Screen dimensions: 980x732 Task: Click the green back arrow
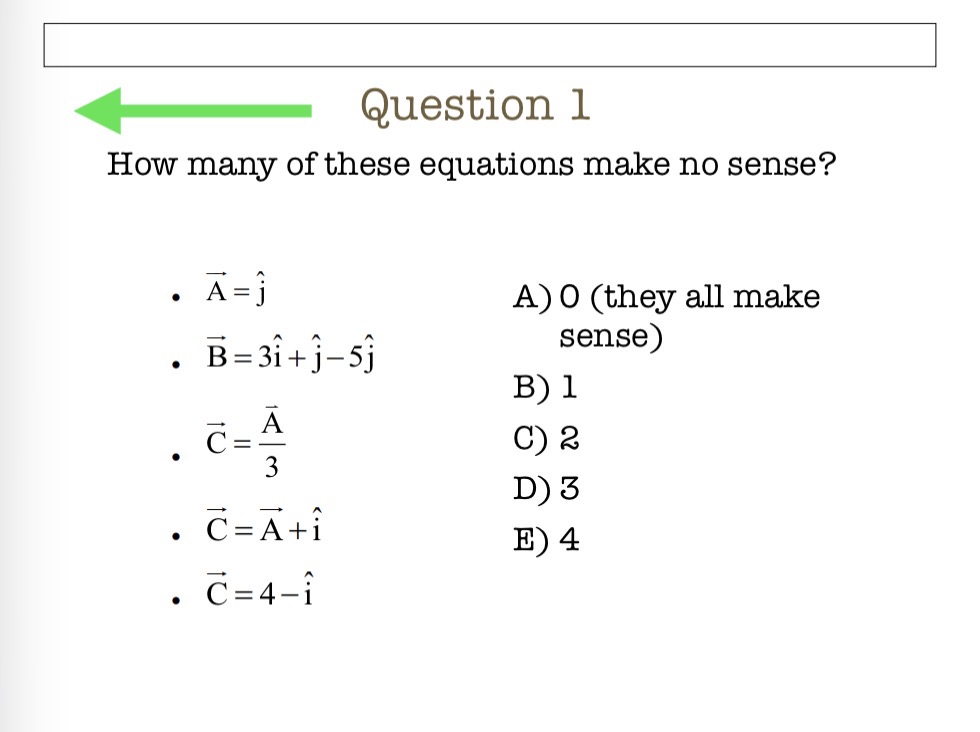coord(192,111)
